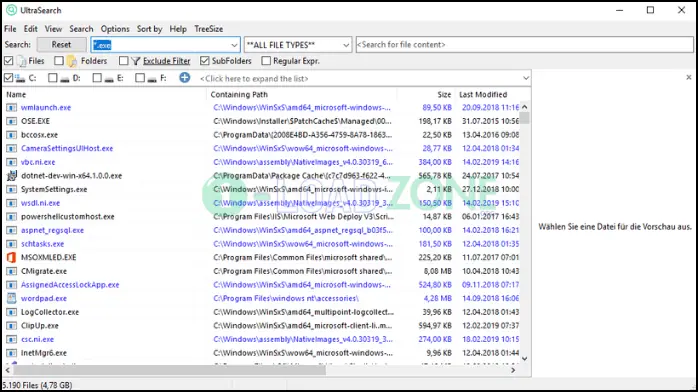The height and width of the screenshot is (392, 698).
Task: Check drive F: checkbox
Action: 140,78
